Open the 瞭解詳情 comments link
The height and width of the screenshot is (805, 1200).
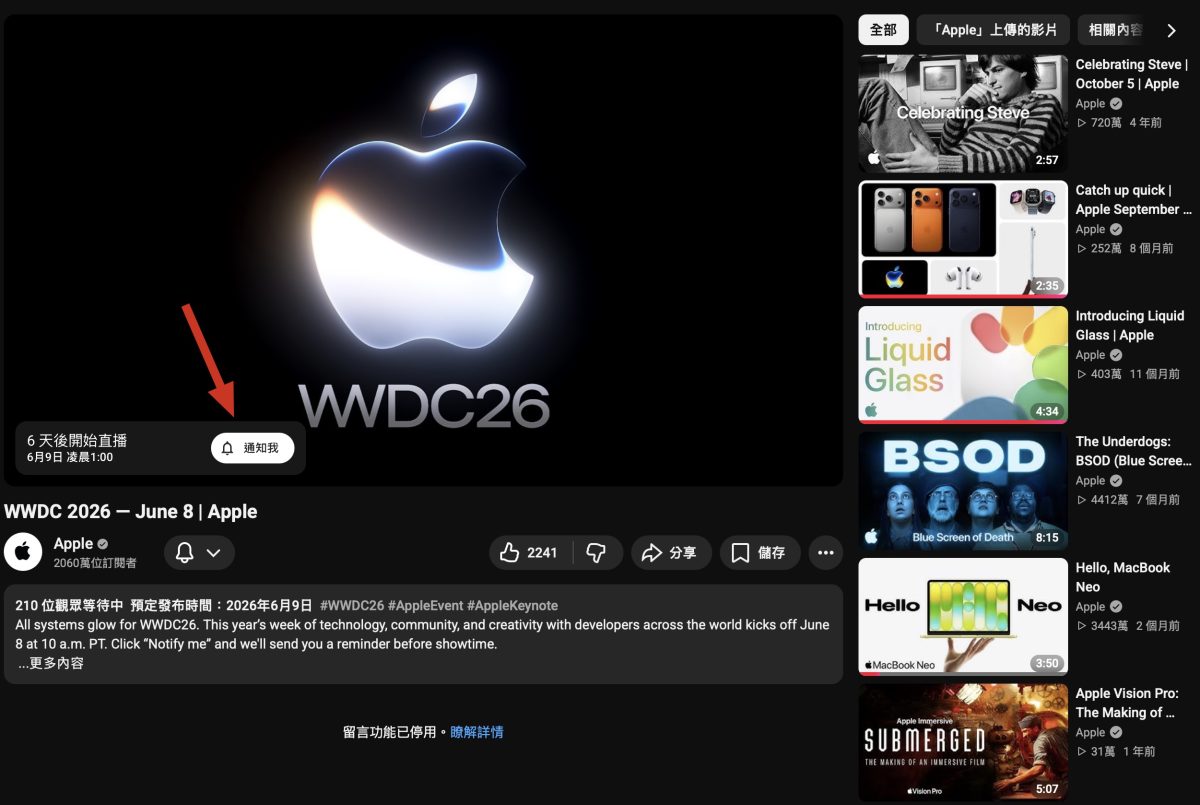tap(477, 732)
